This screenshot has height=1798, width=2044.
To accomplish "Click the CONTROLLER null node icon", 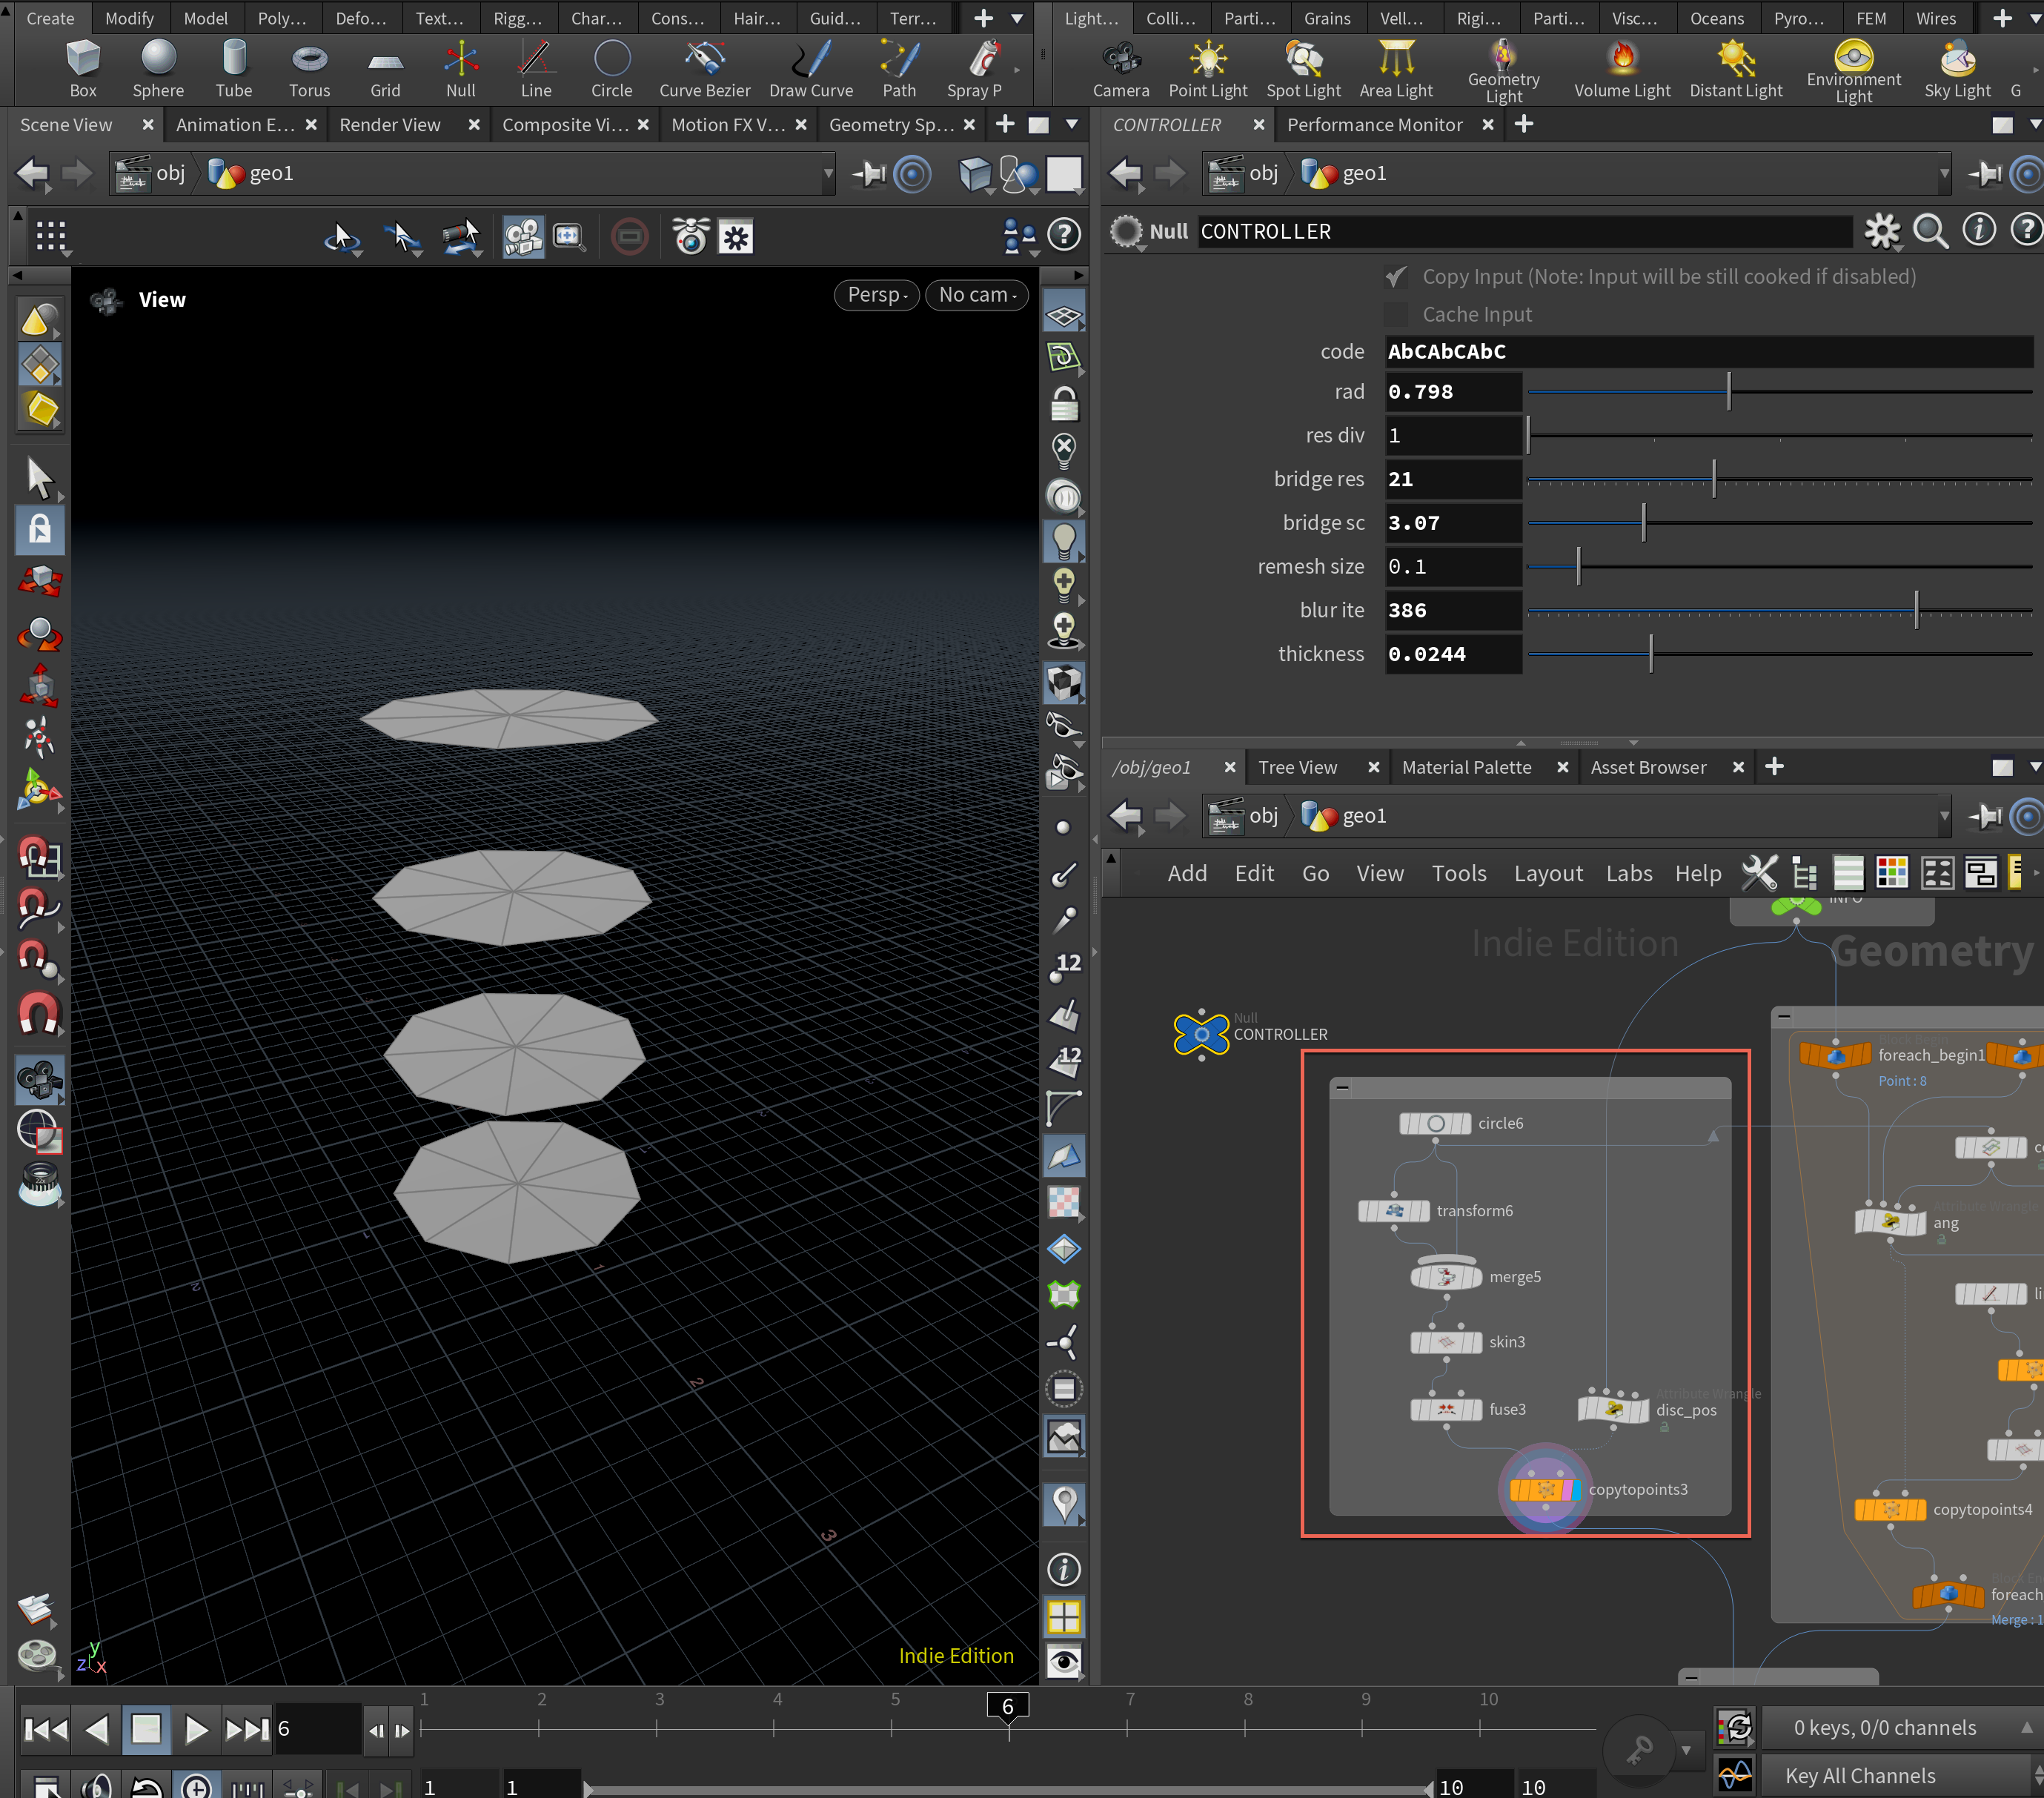I will 1200,1034.
